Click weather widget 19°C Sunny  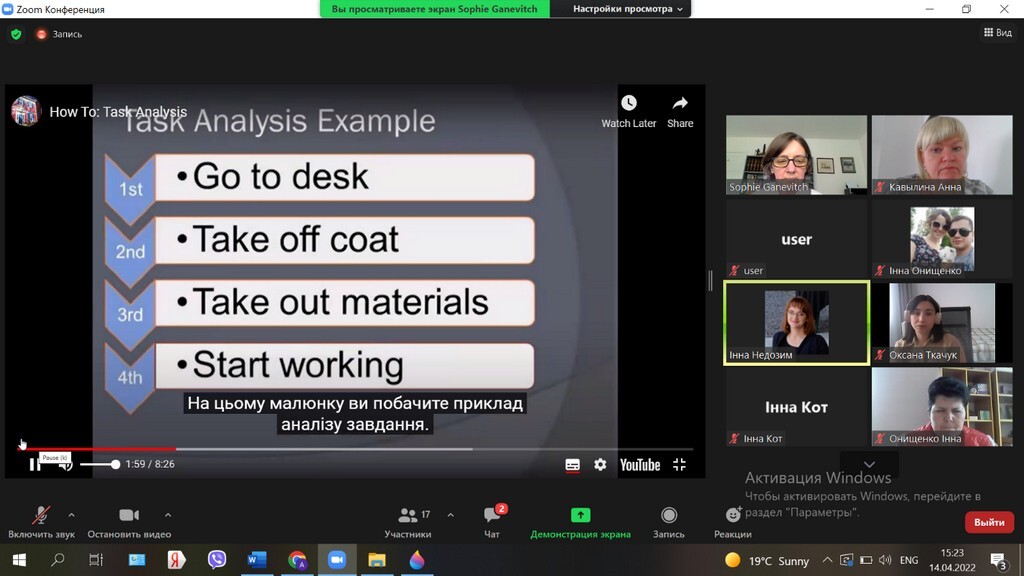tap(767, 560)
